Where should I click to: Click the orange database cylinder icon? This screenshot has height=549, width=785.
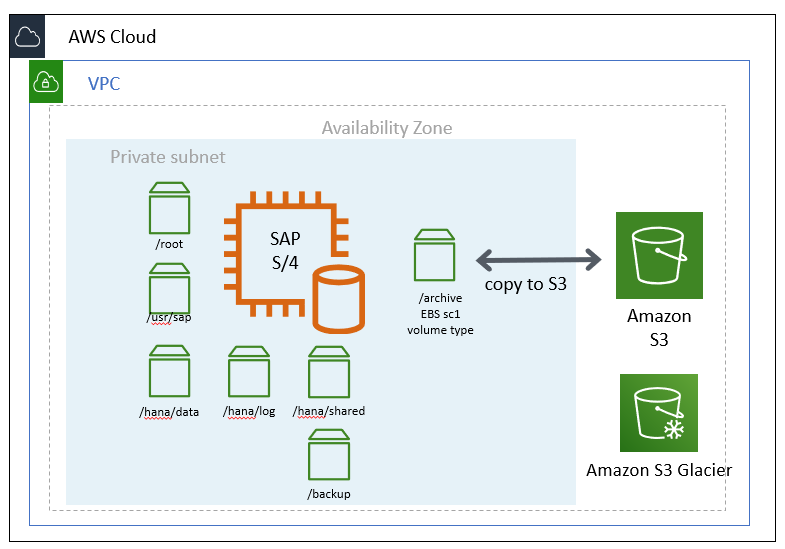point(337,298)
